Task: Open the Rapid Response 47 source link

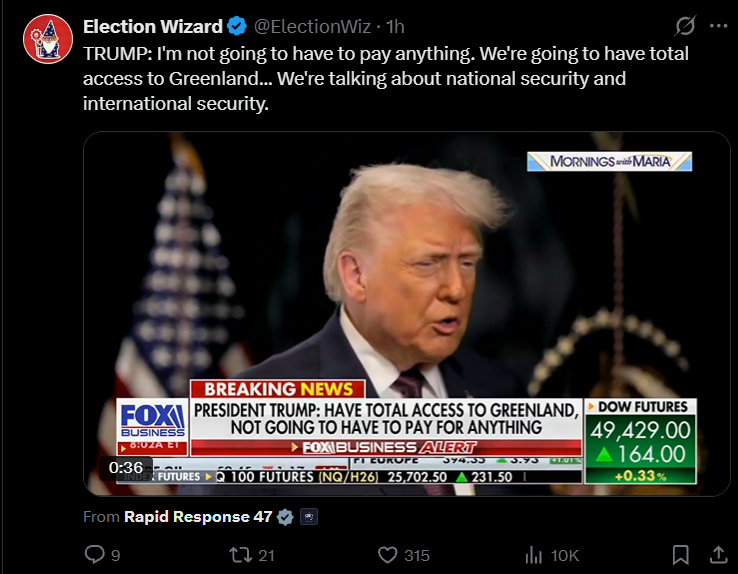Action: pos(198,517)
